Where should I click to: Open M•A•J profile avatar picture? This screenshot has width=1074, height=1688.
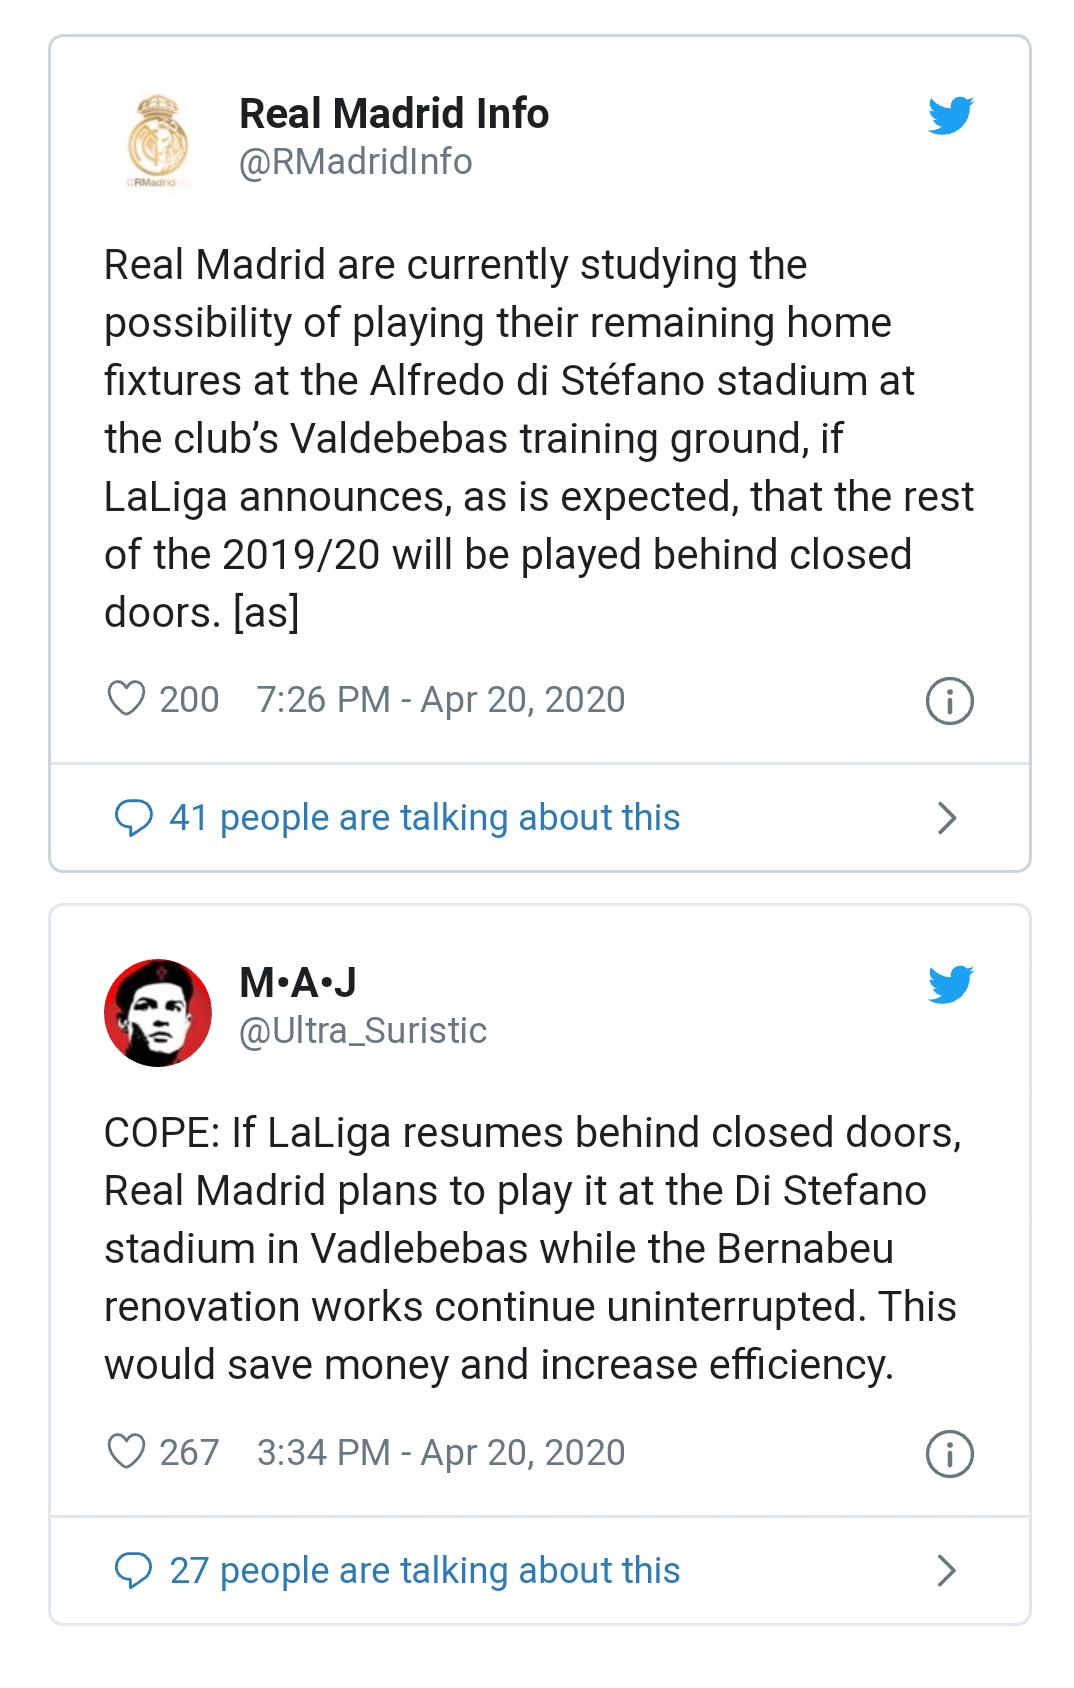tap(157, 1013)
